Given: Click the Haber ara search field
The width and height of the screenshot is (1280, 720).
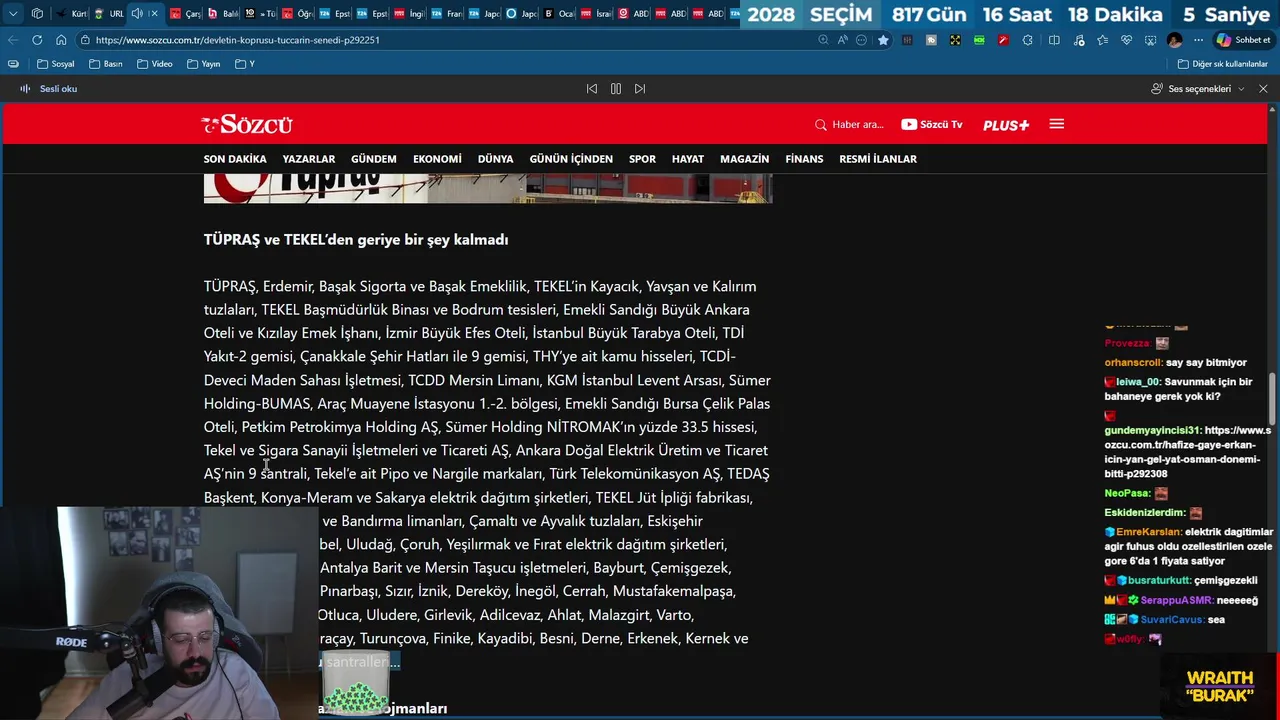Looking at the screenshot, I should click(x=849, y=125).
